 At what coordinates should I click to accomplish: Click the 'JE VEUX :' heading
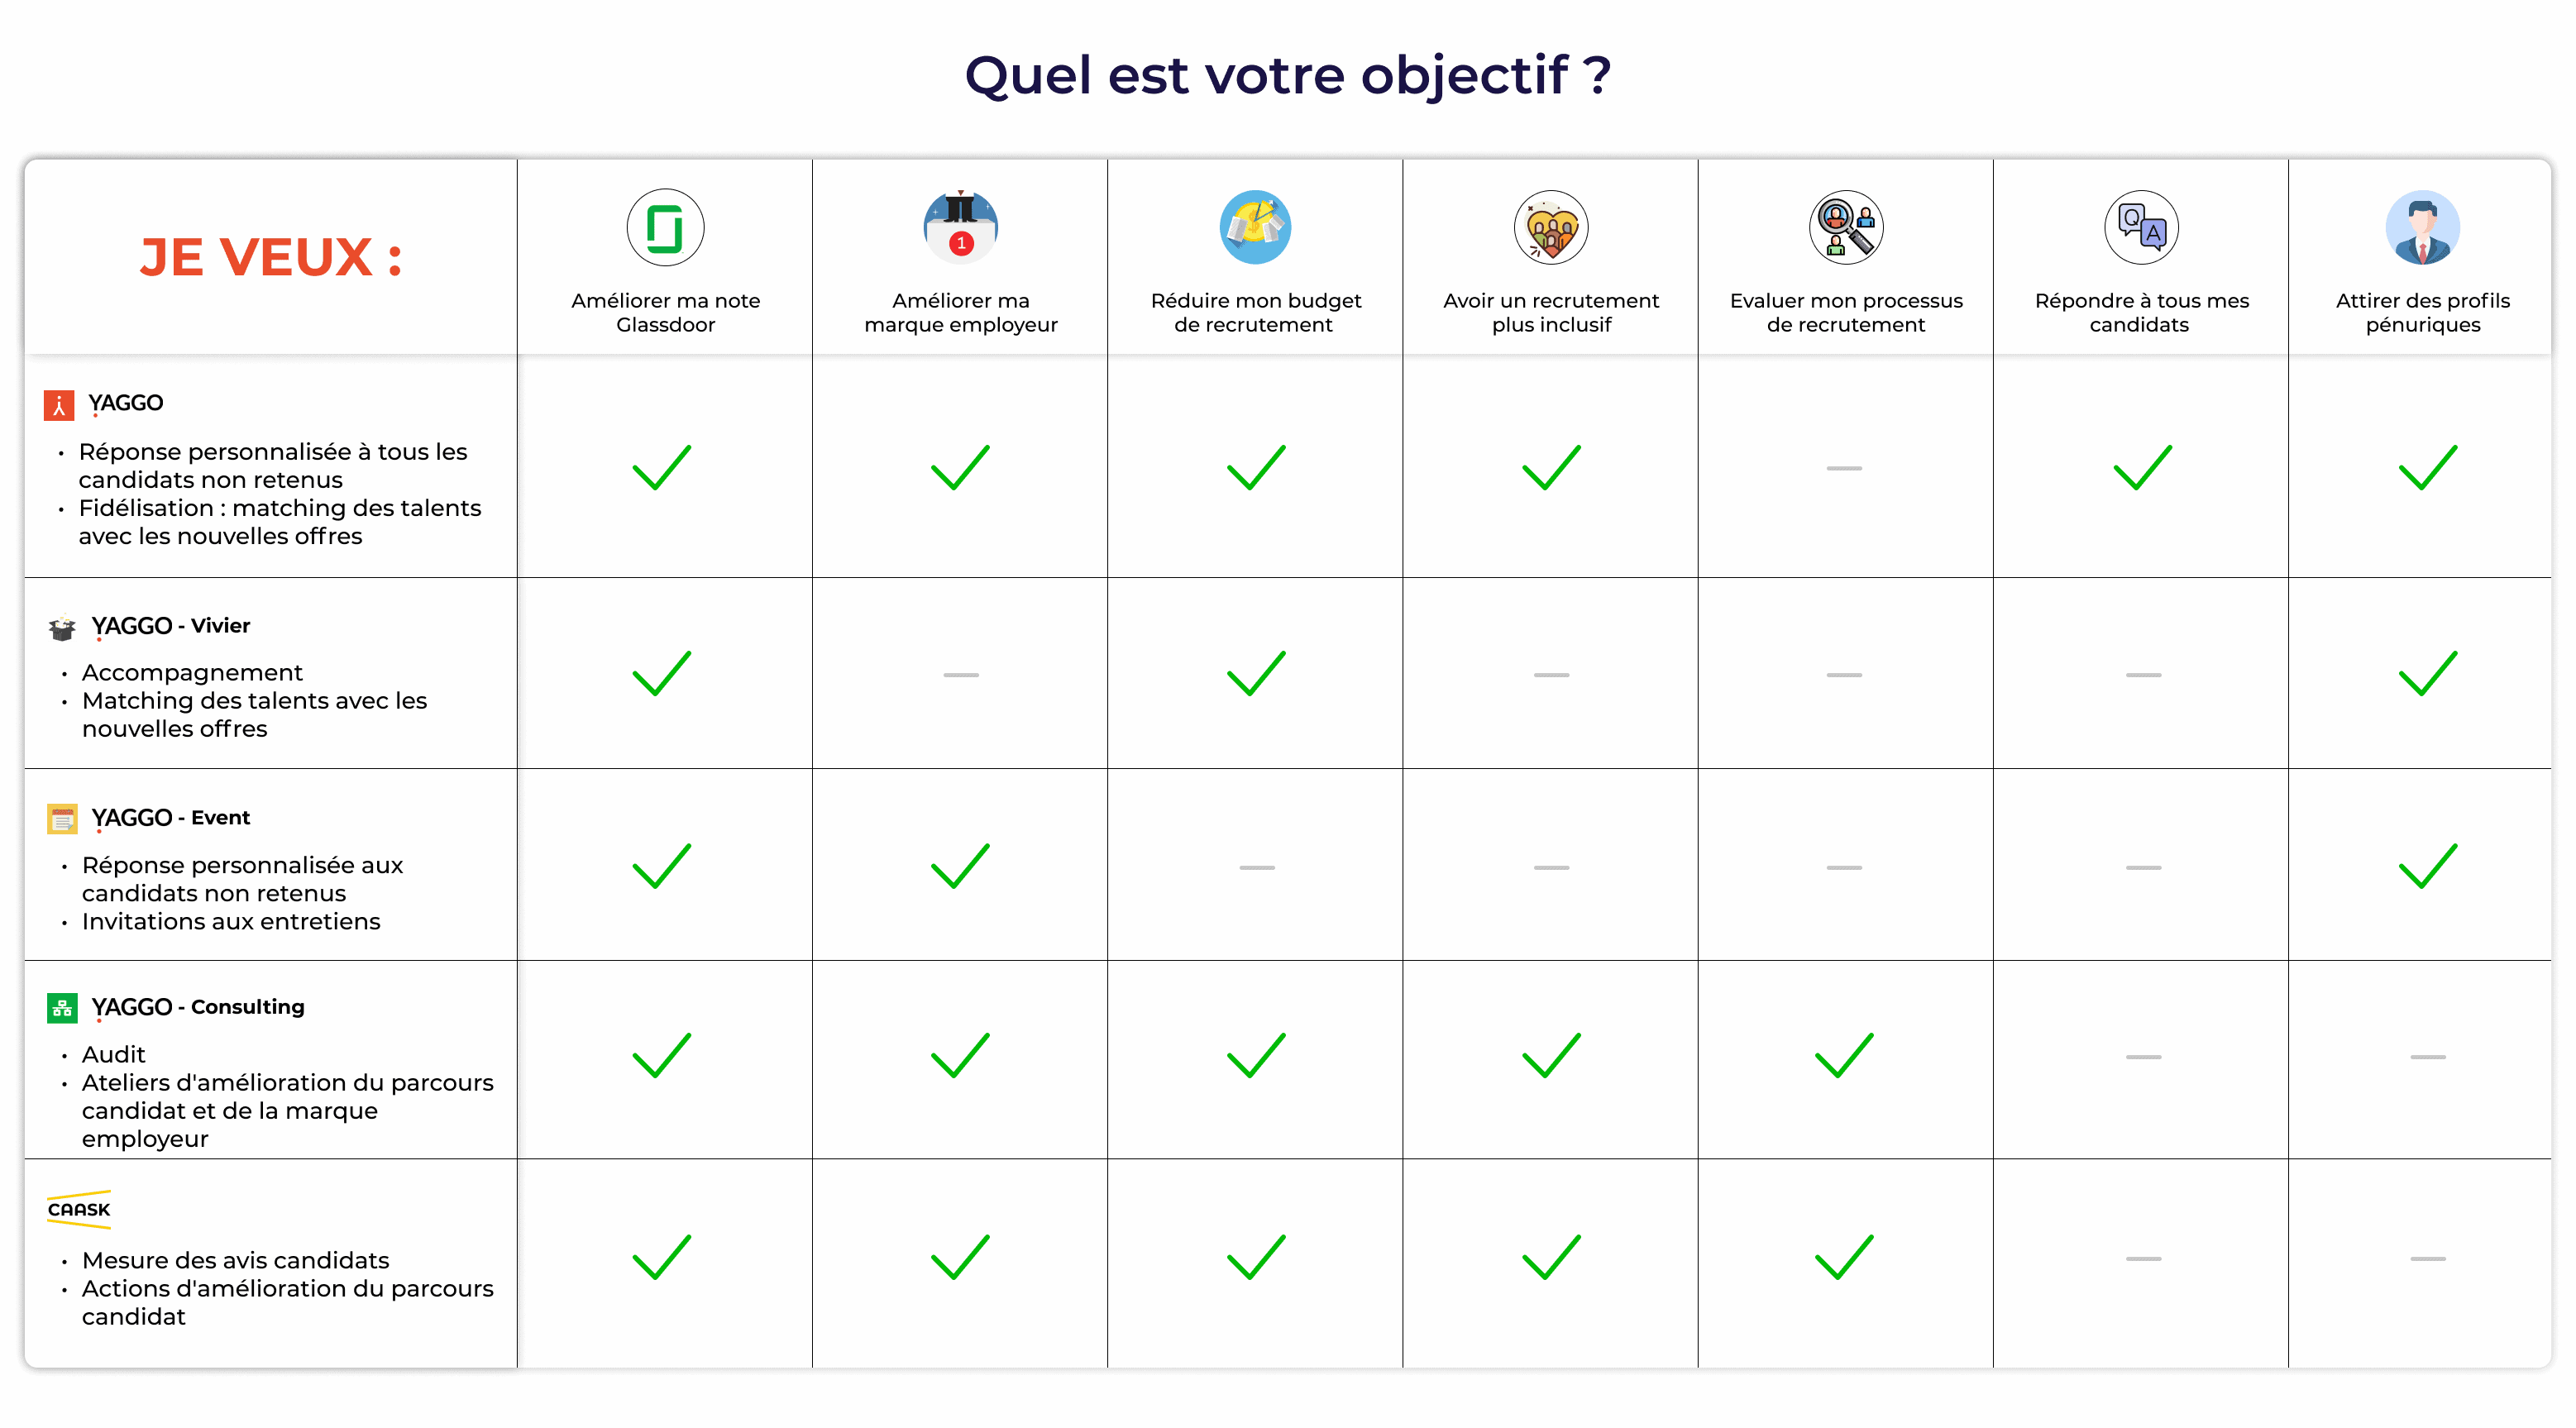click(x=271, y=257)
